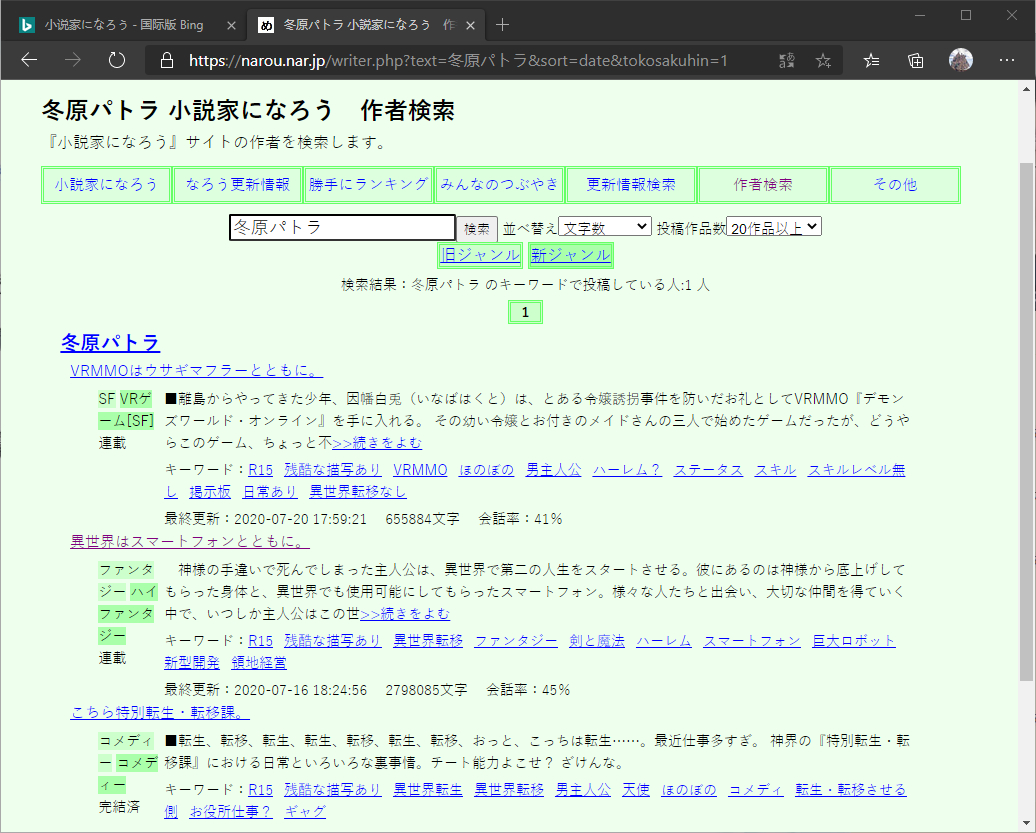Click the ステータス keyword link
Image resolution: width=1036 pixels, height=833 pixels.
tap(708, 470)
